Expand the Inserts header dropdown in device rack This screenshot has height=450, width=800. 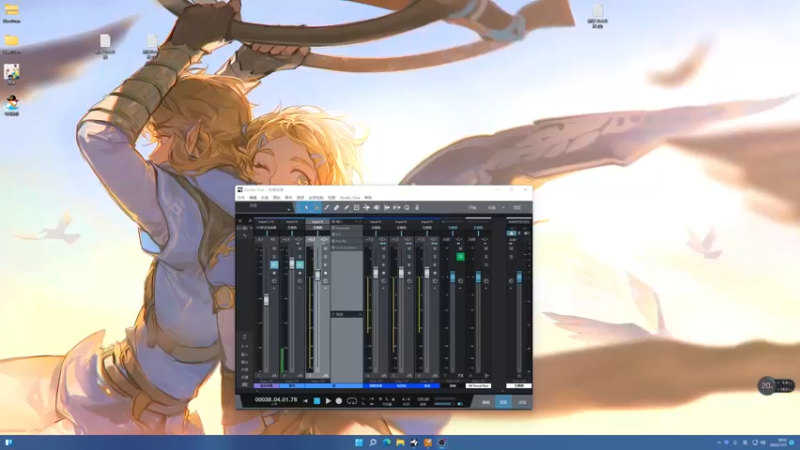tap(357, 222)
